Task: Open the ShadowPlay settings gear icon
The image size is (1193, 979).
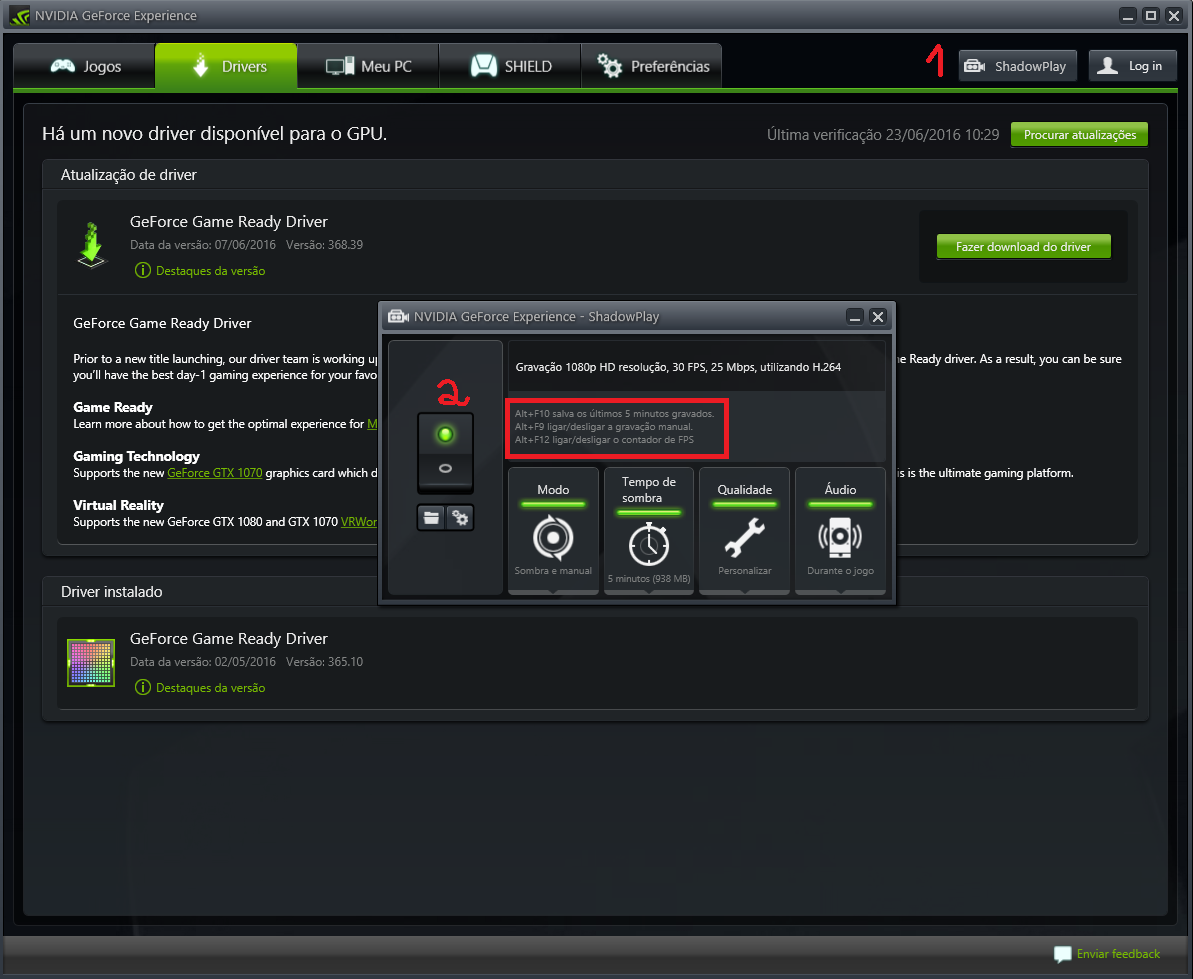Action: (460, 518)
